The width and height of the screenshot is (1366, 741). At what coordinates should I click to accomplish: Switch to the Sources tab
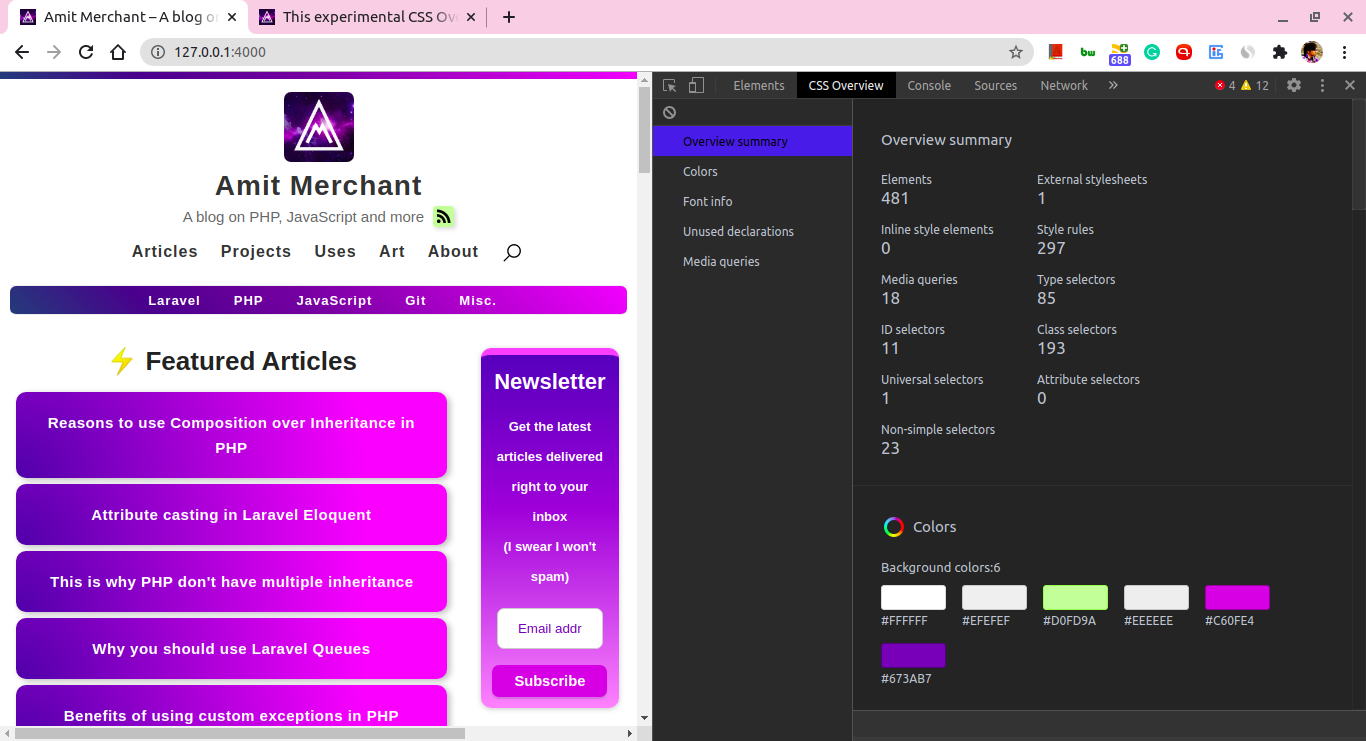tap(996, 86)
